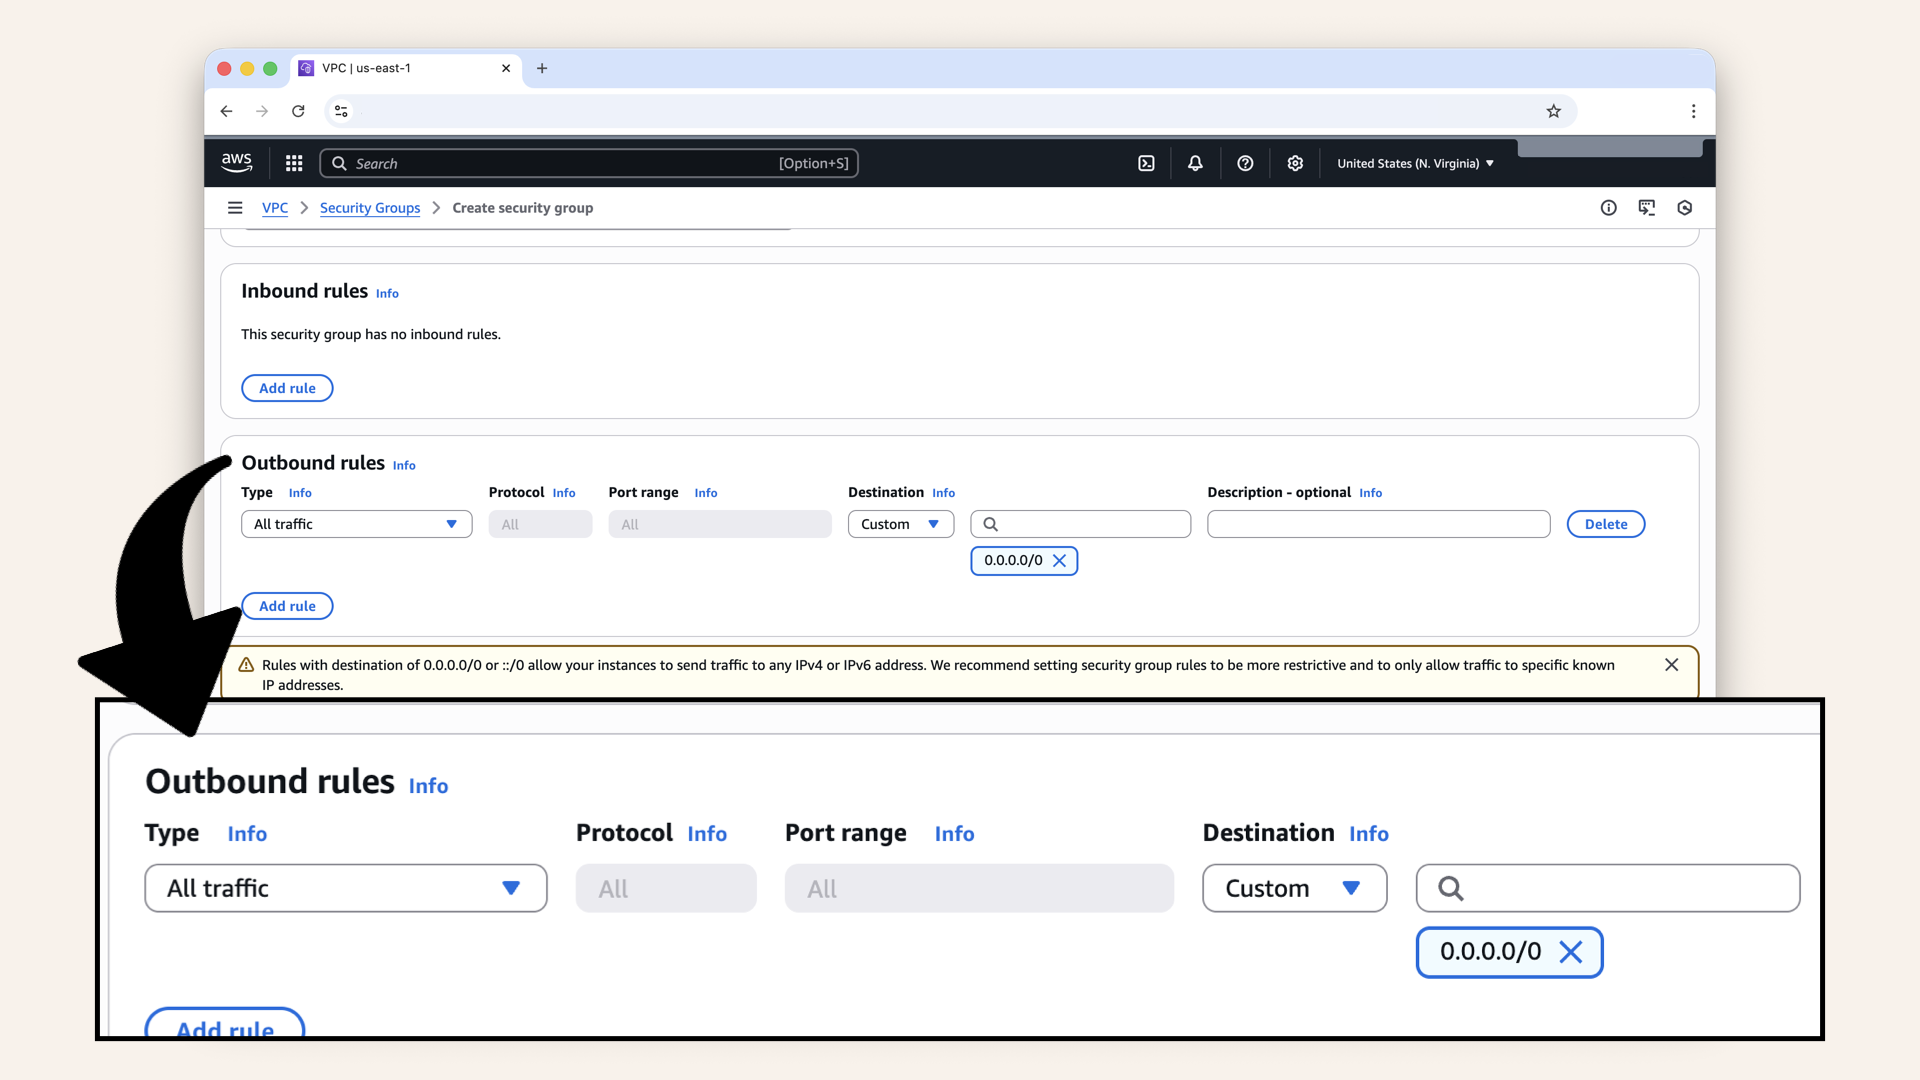Navigate to Security Groups breadcrumb
This screenshot has width=1920, height=1080.
(x=370, y=207)
